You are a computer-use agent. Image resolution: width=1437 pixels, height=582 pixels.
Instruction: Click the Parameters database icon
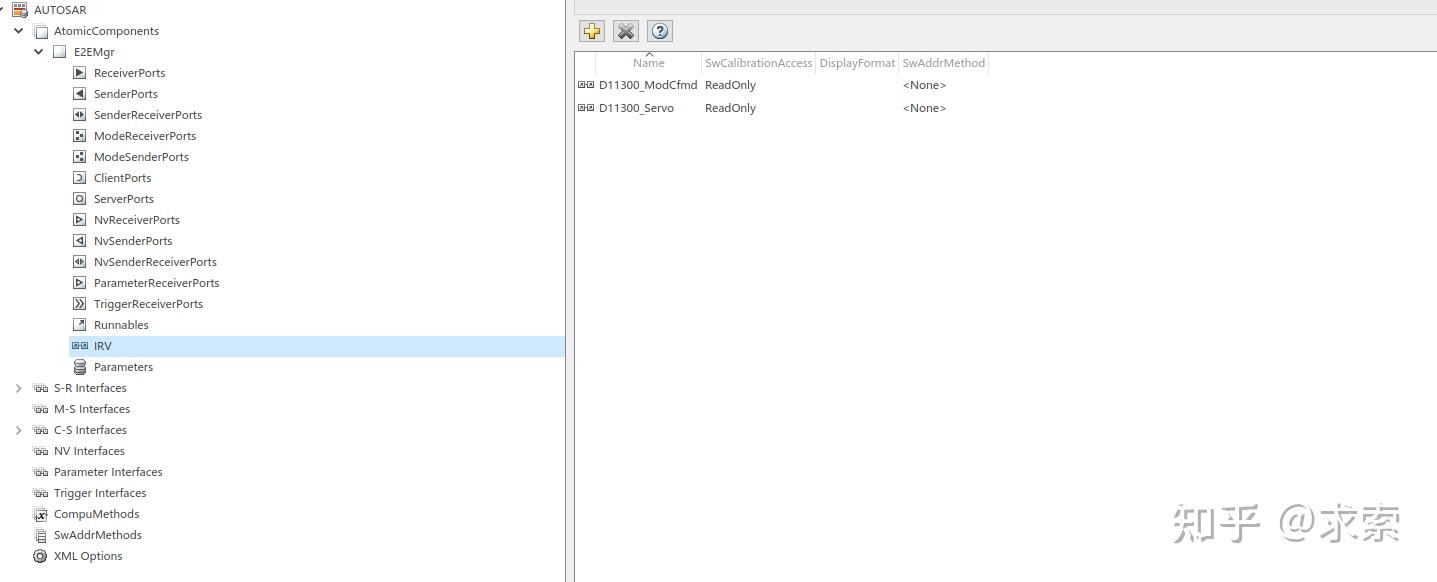[x=80, y=367]
